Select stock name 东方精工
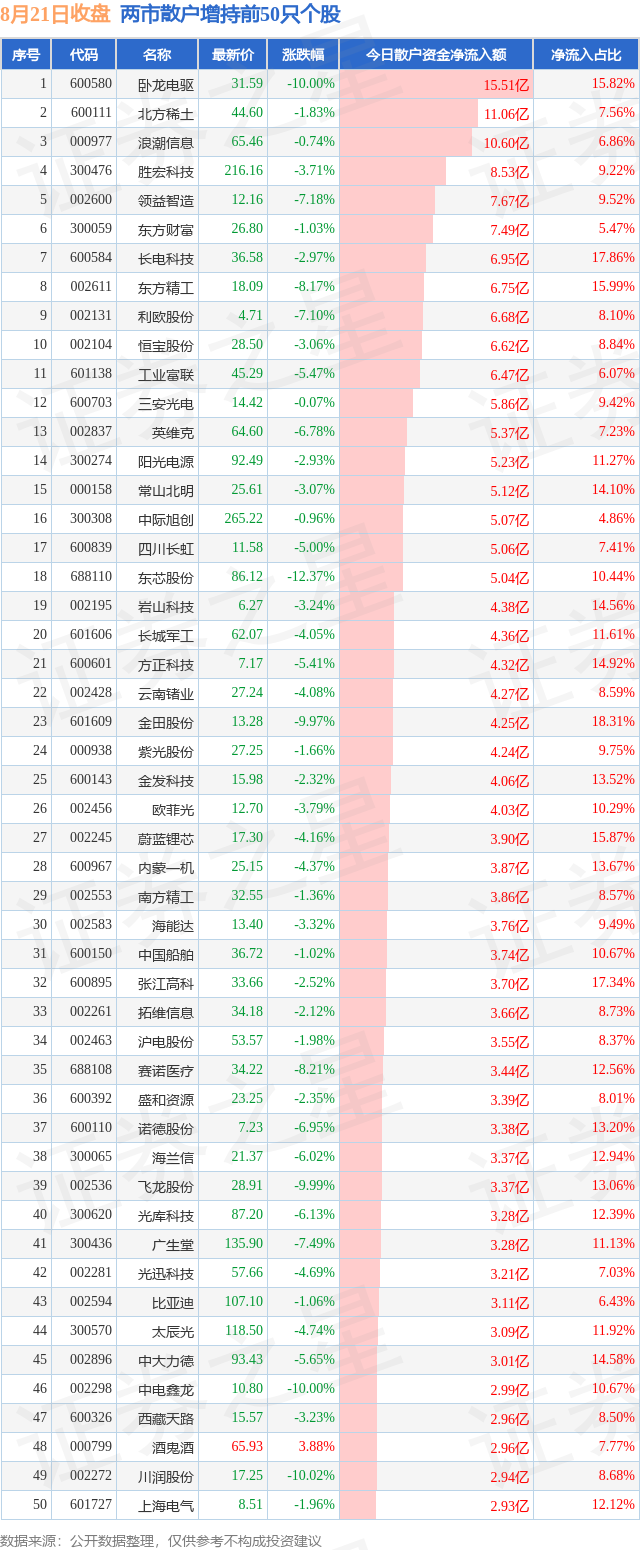The height and width of the screenshot is (1550, 640). tap(166, 287)
